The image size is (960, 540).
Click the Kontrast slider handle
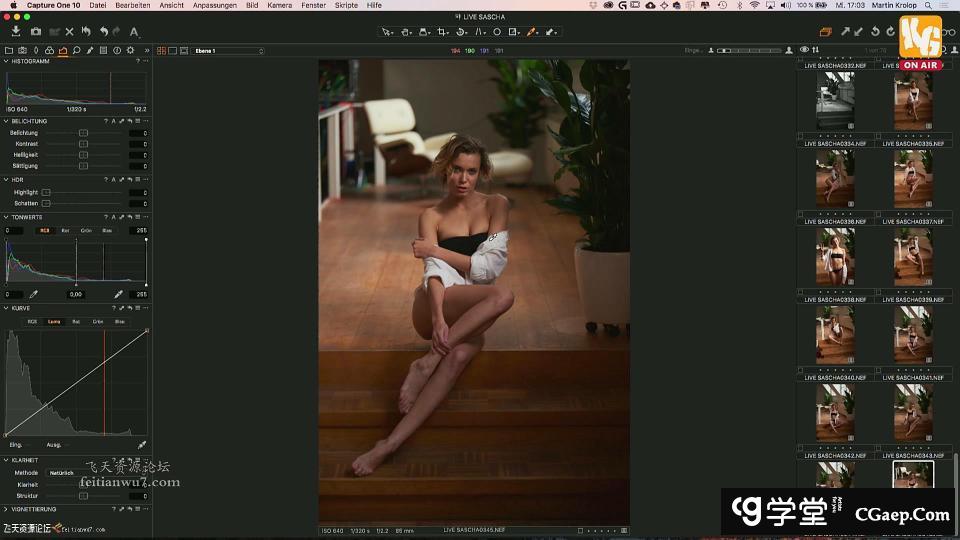pos(83,144)
